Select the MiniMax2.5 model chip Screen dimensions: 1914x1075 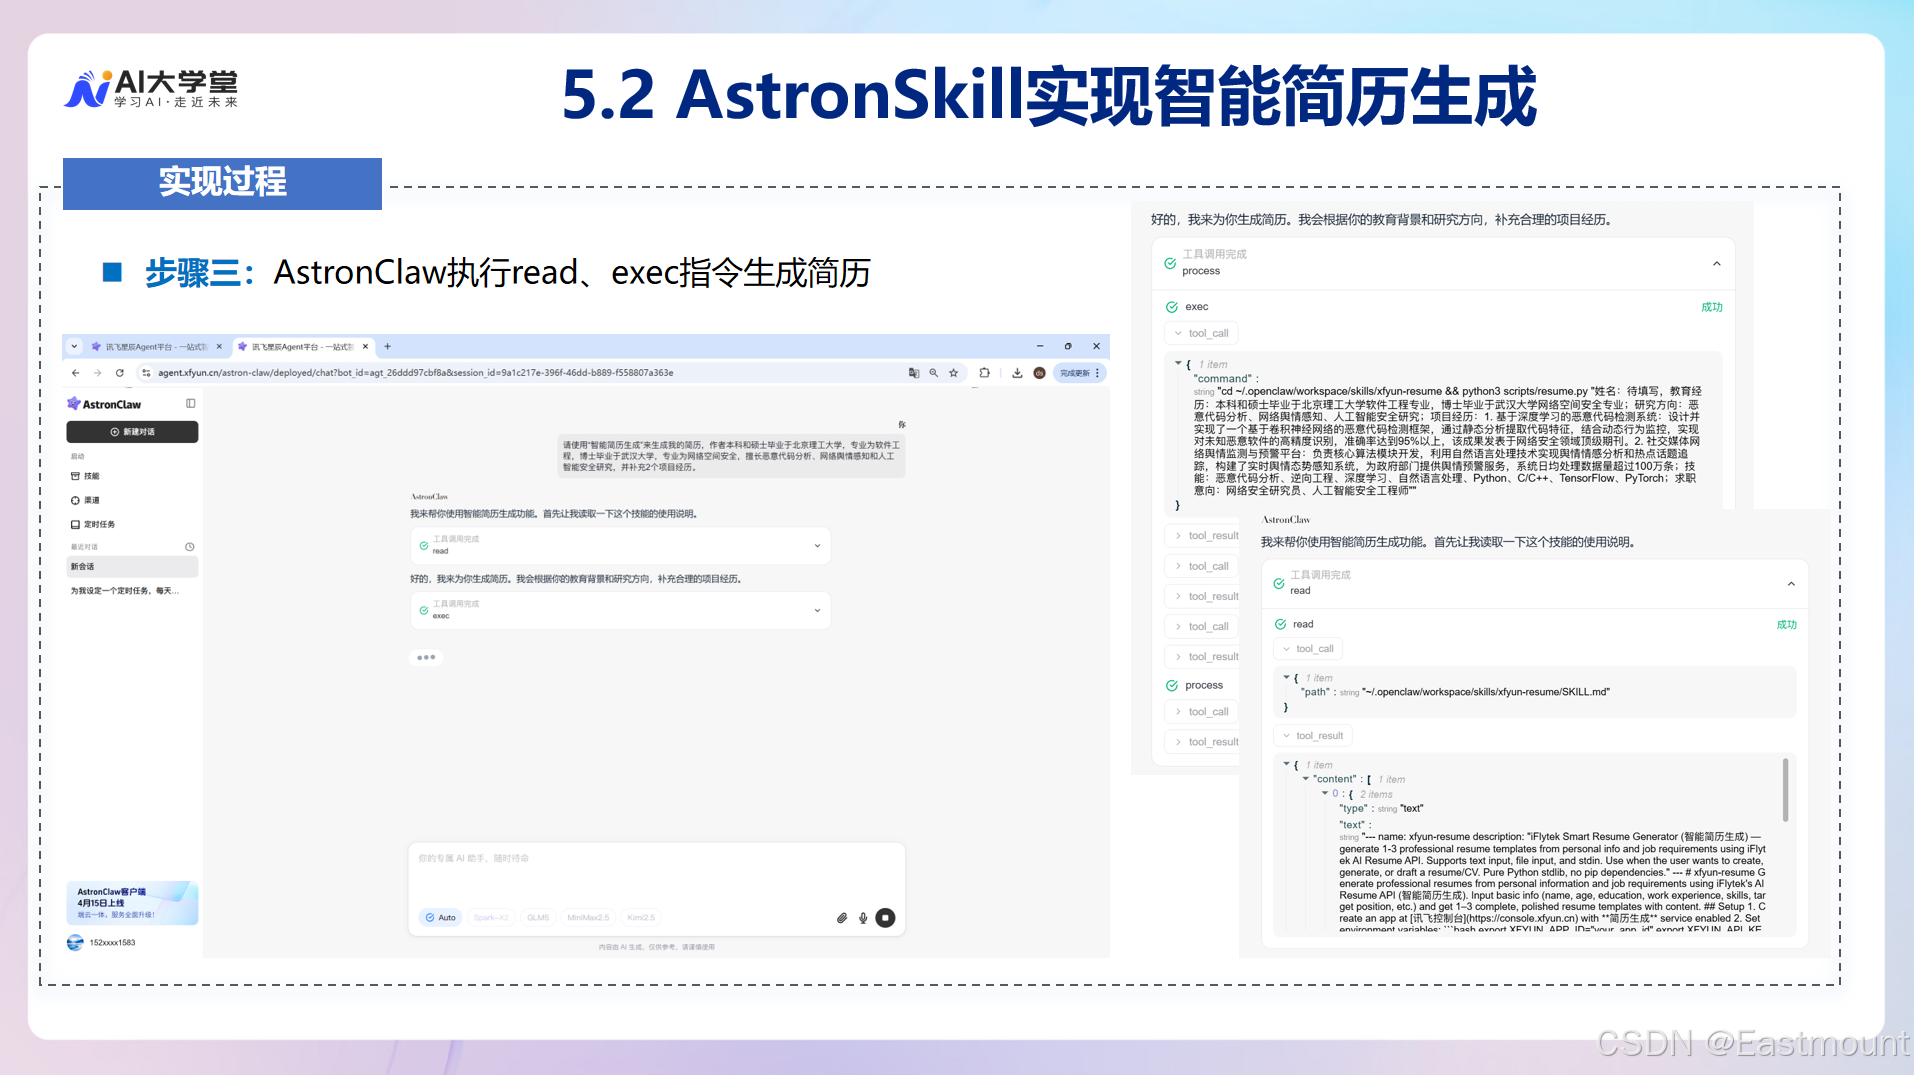(x=588, y=918)
